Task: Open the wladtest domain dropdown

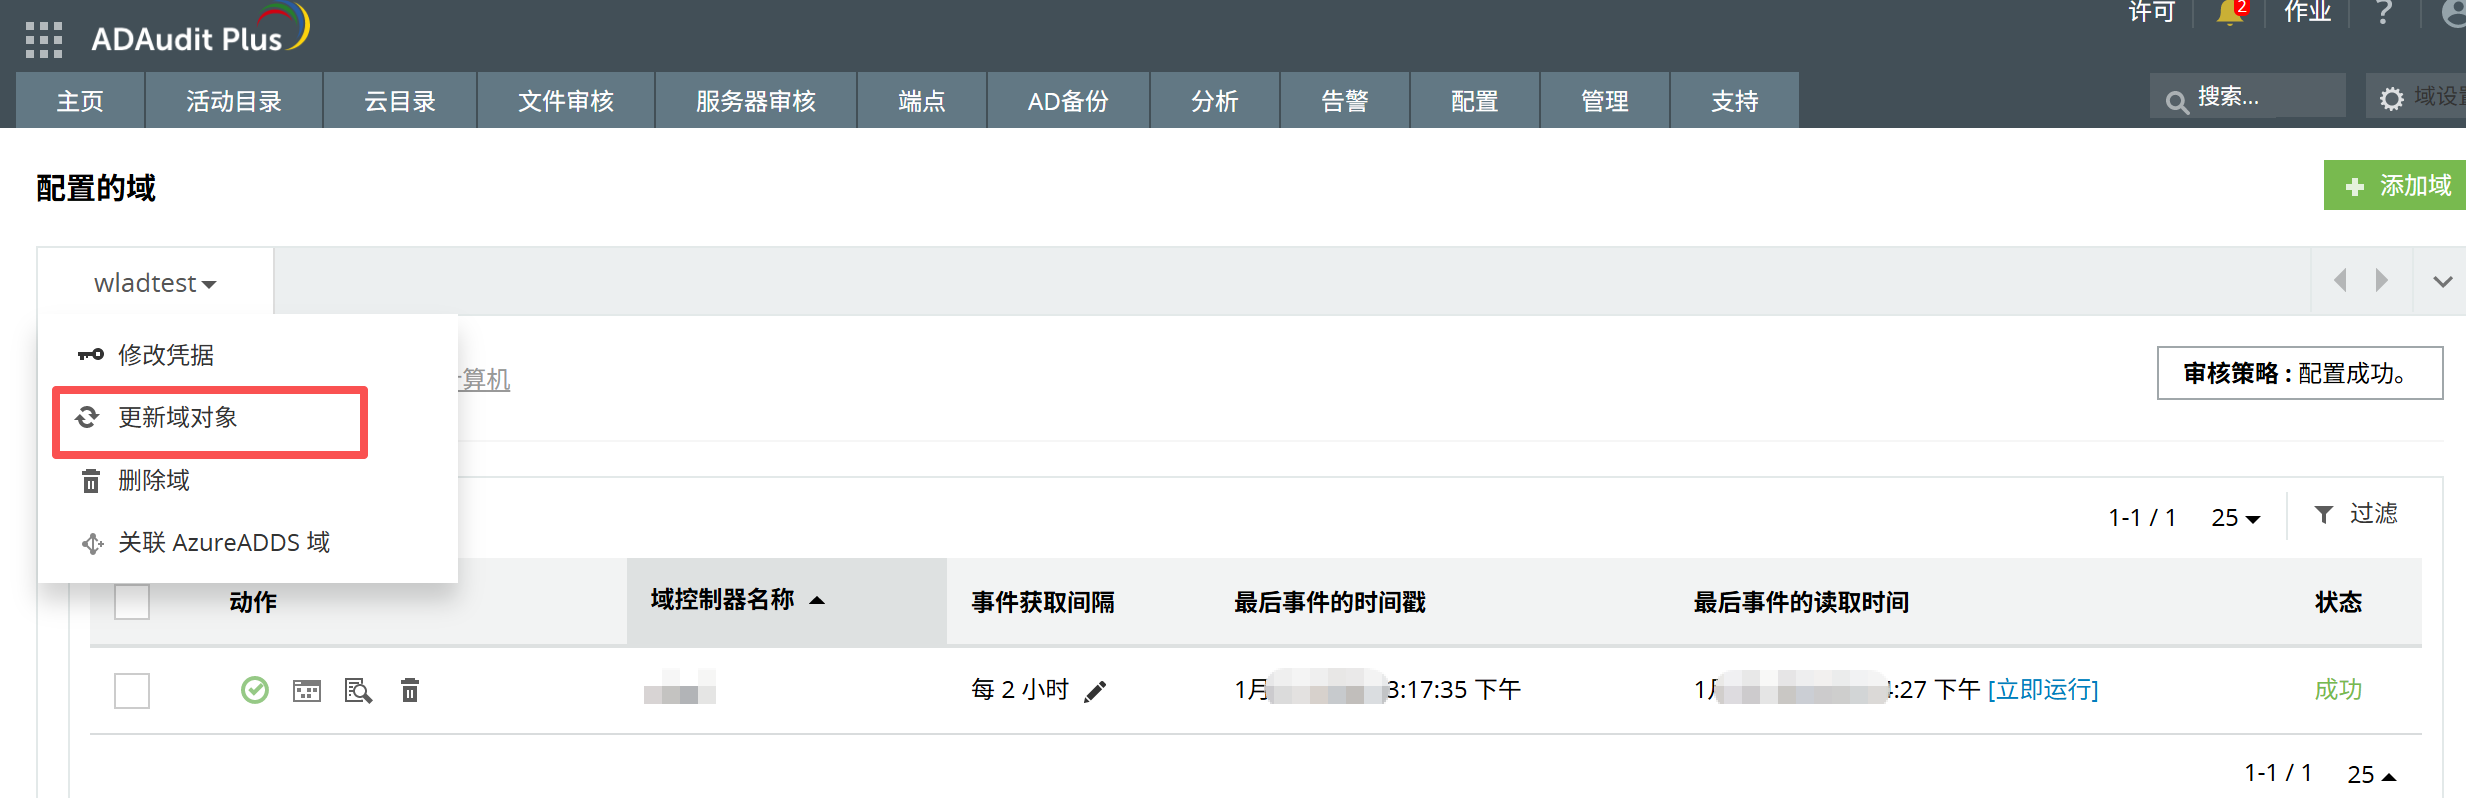Action: pos(155,284)
